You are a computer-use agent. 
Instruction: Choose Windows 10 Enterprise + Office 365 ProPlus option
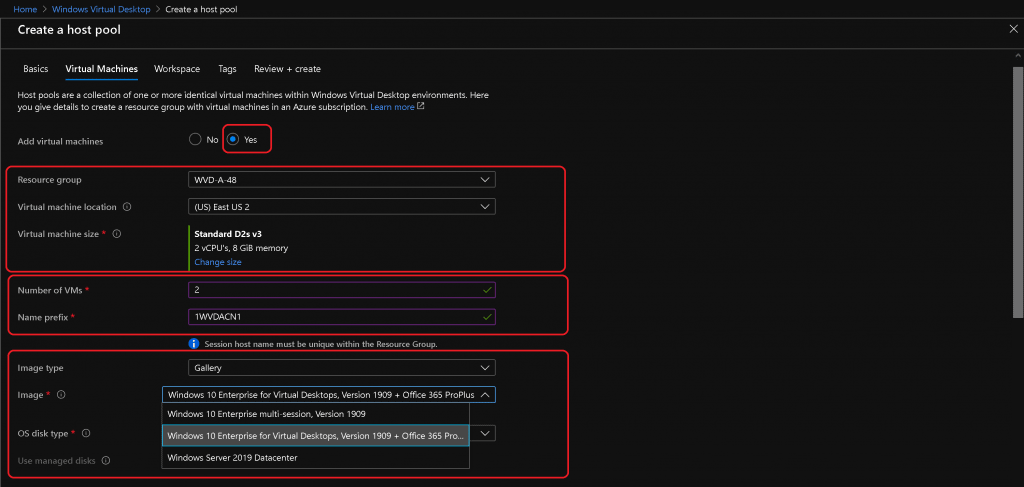(315, 435)
